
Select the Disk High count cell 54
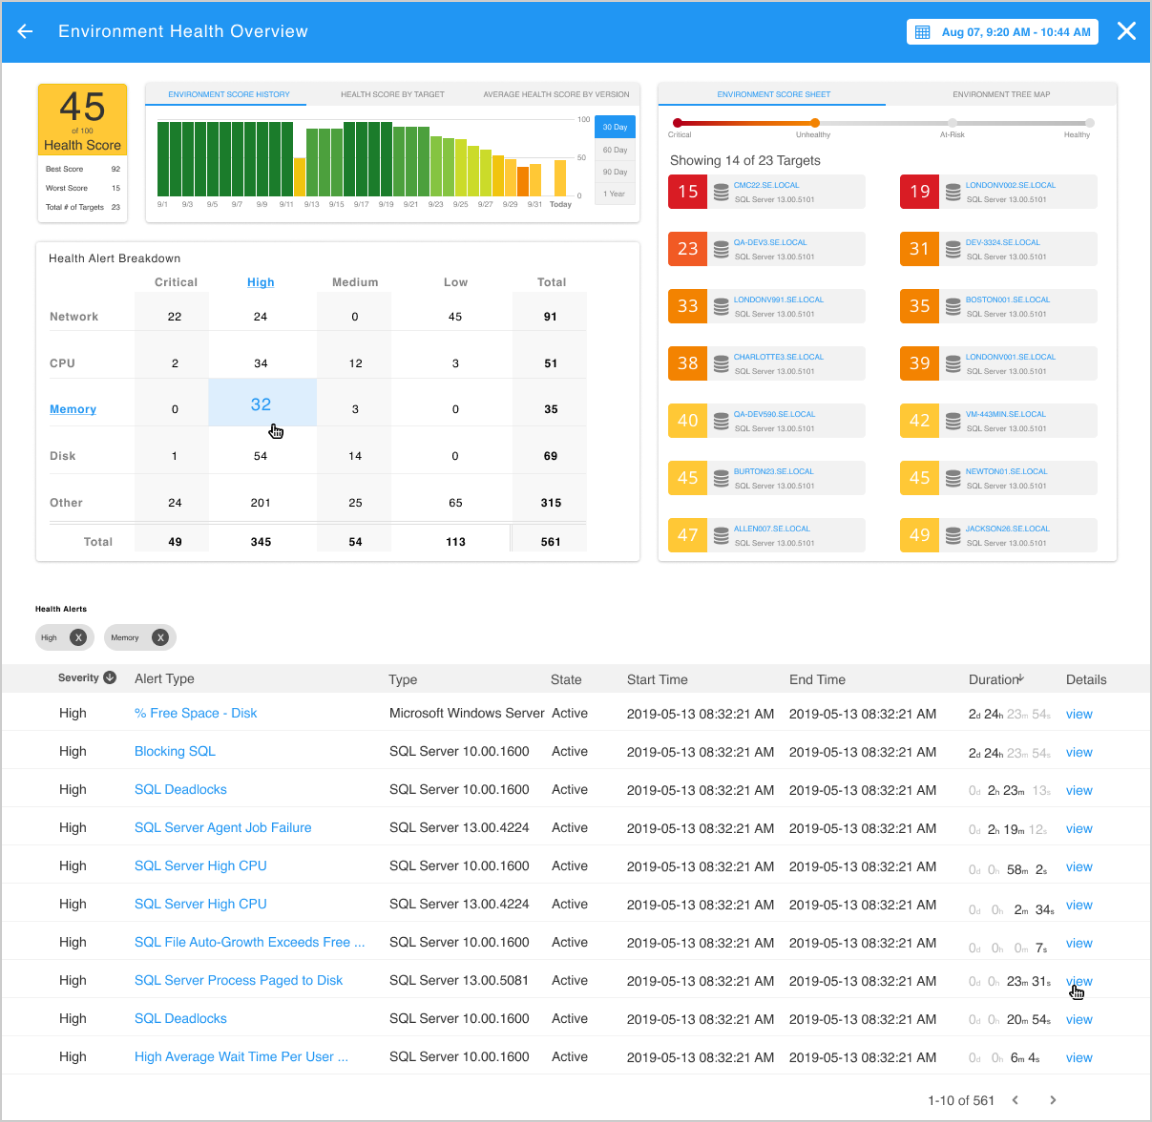[261, 456]
